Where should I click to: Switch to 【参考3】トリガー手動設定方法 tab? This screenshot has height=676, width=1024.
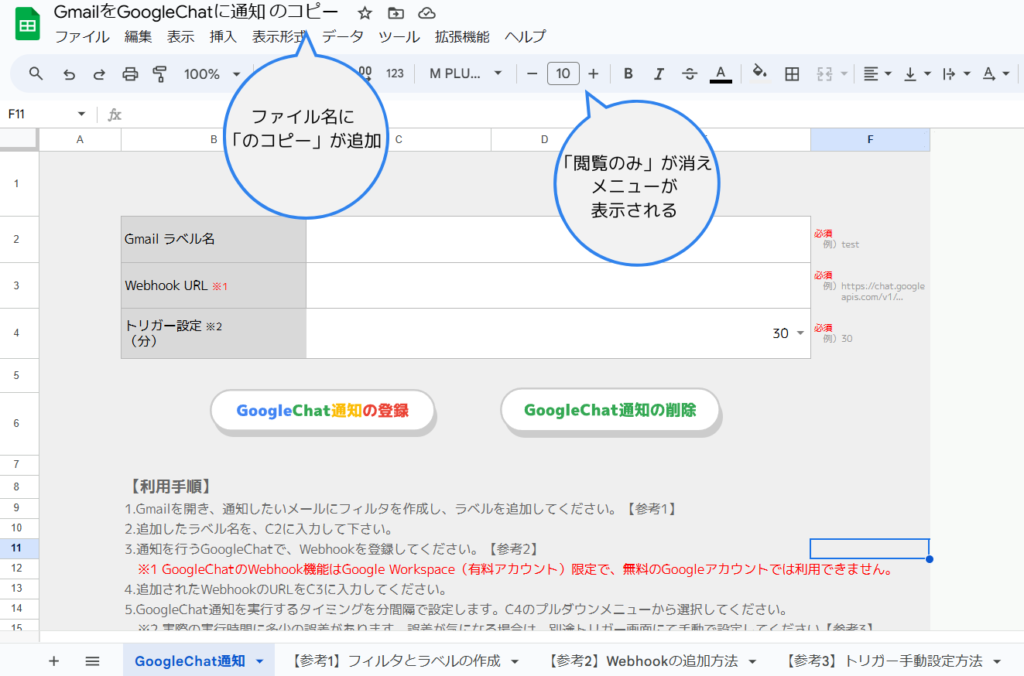883,661
